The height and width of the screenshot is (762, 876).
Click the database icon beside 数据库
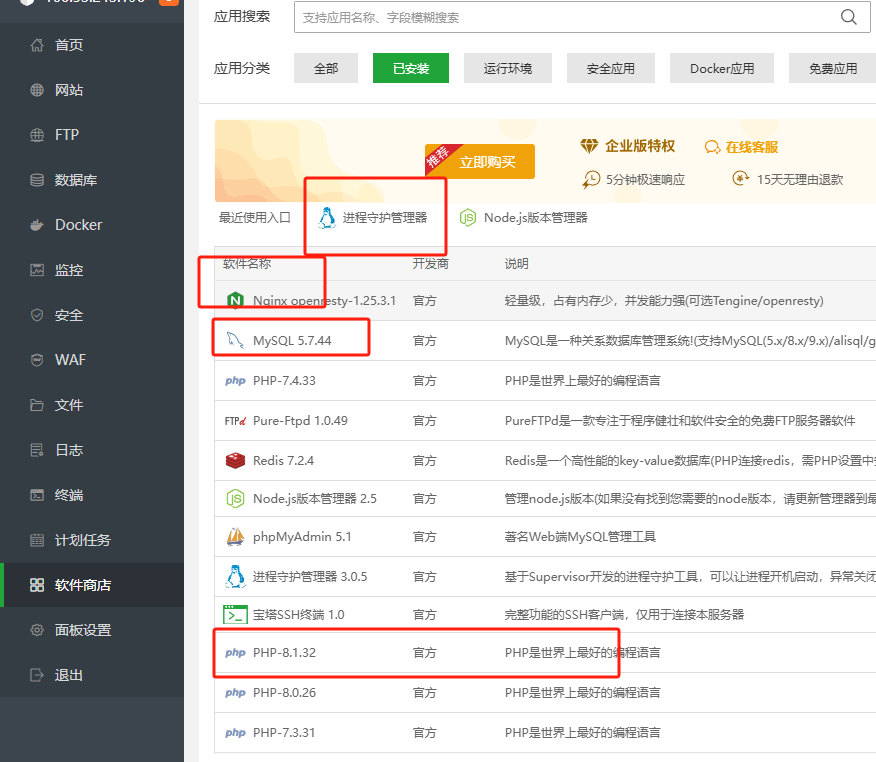click(x=37, y=180)
